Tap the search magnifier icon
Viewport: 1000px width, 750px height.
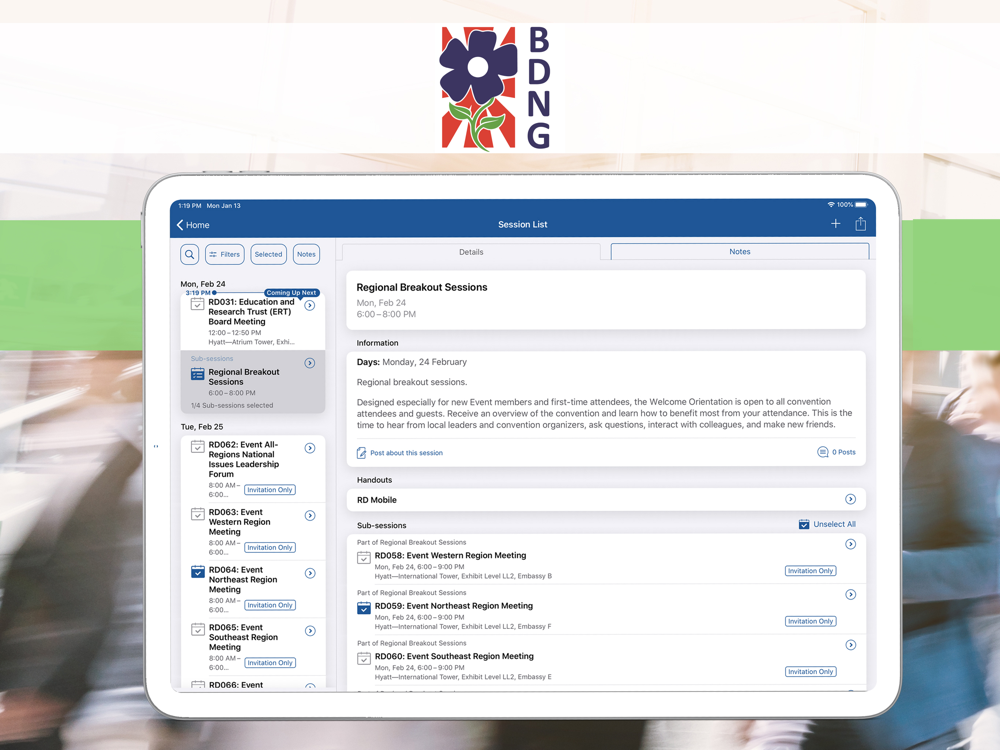coord(189,254)
